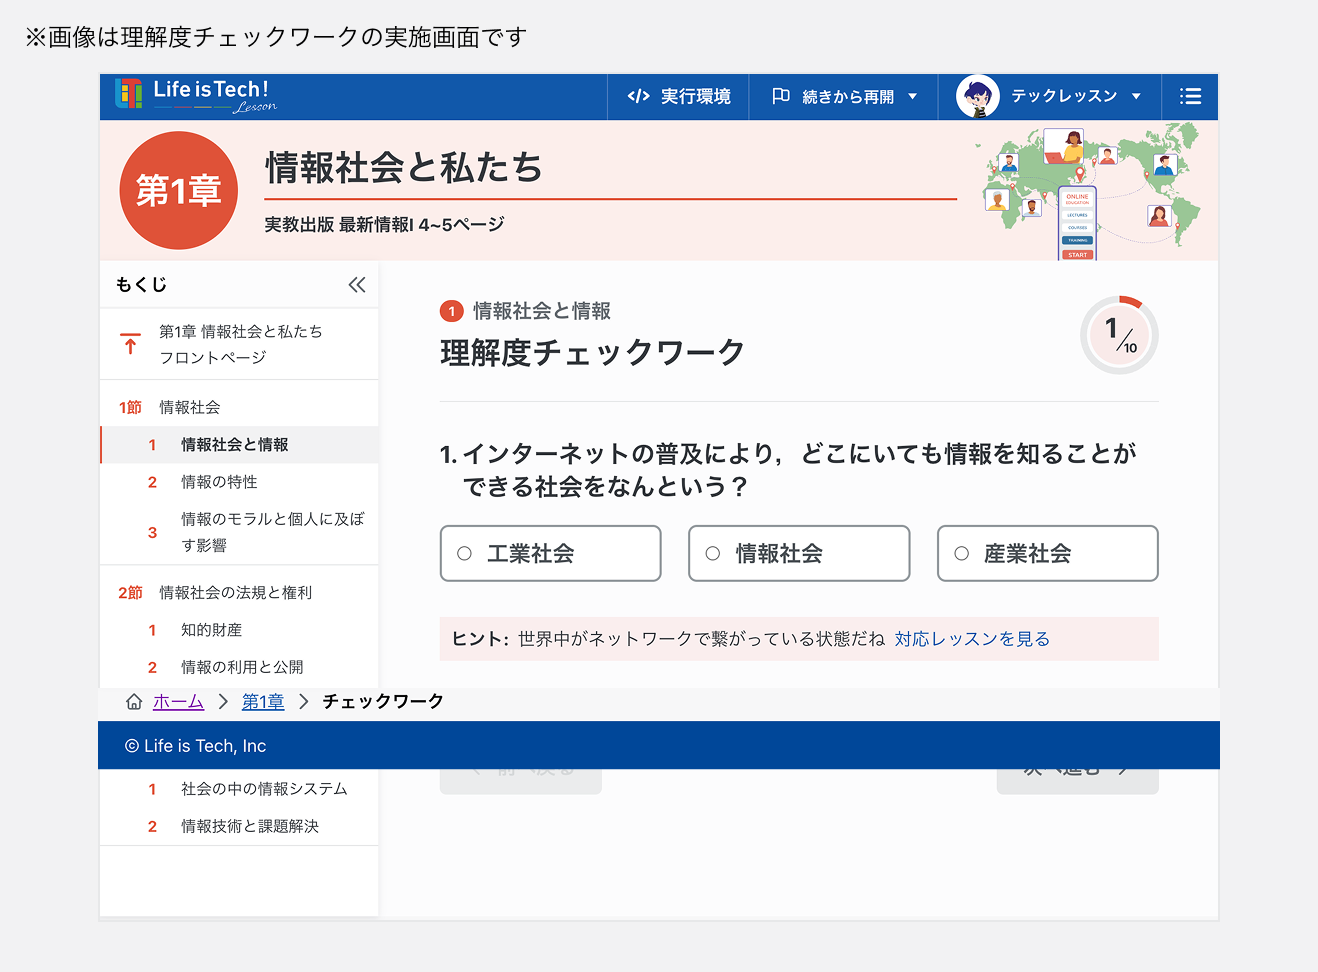1318x972 pixels.
Task: Open lesson 情報の利用と公開
Action: 240,667
